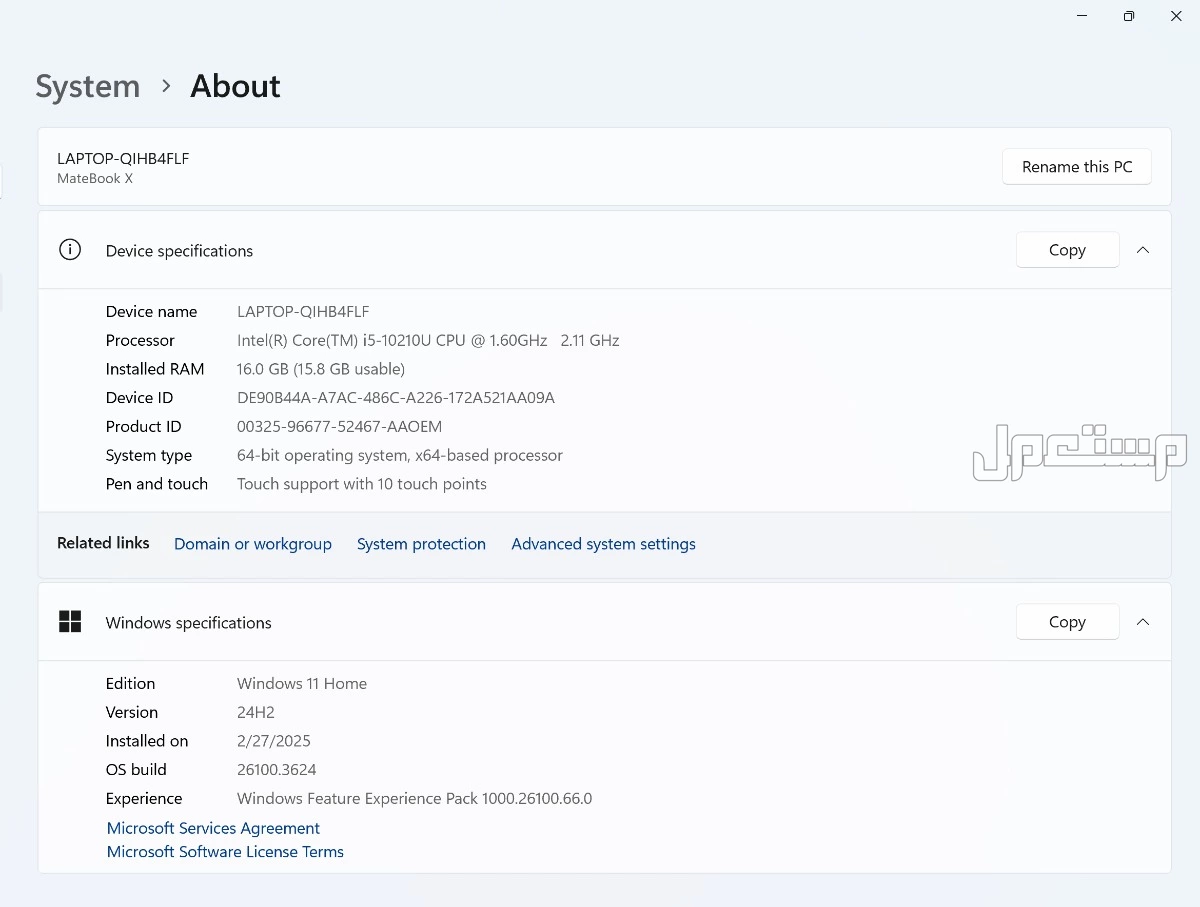Click the System type value 64-bit operating system
This screenshot has height=907, width=1200.
point(400,456)
